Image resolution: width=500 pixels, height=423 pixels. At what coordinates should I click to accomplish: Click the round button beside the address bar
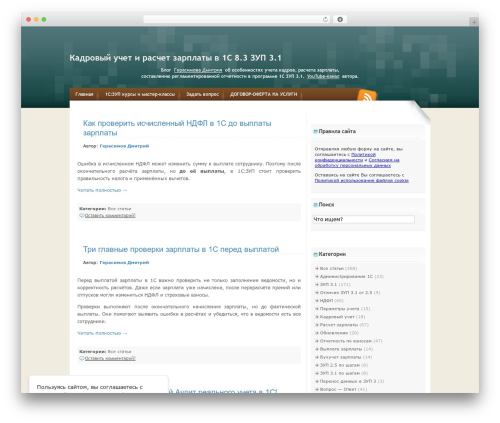340,20
